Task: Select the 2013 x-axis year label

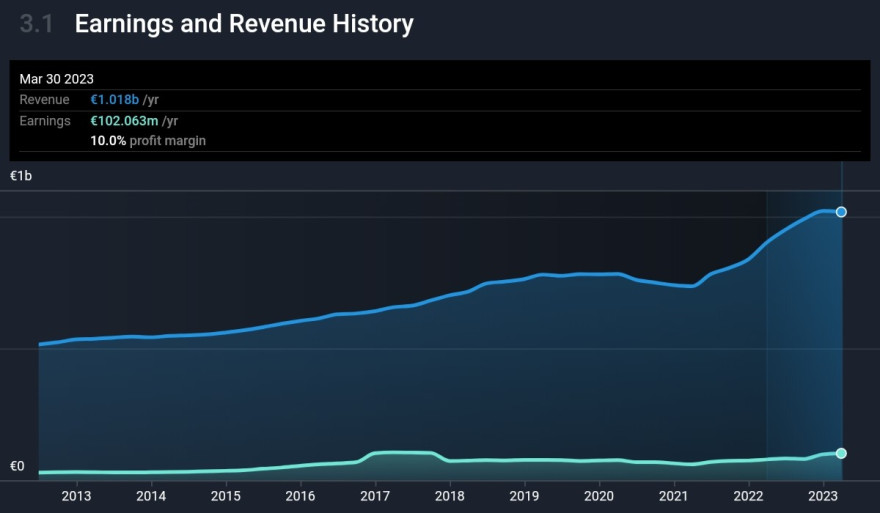Action: point(76,496)
